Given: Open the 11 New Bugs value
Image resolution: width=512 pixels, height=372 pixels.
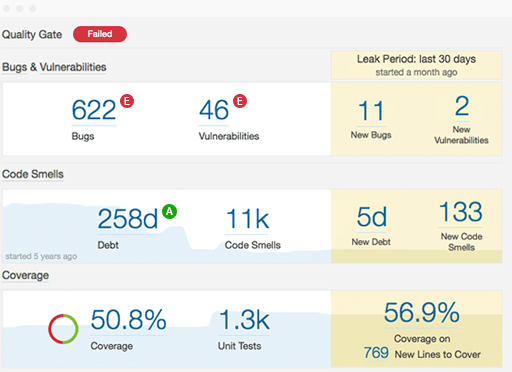Looking at the screenshot, I should (x=371, y=111).
